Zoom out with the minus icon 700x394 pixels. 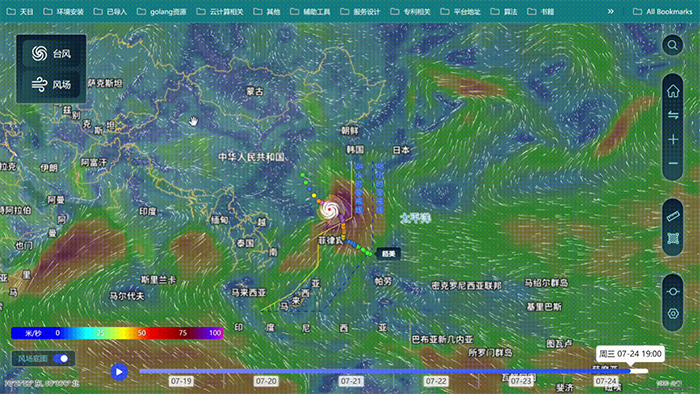[673, 163]
